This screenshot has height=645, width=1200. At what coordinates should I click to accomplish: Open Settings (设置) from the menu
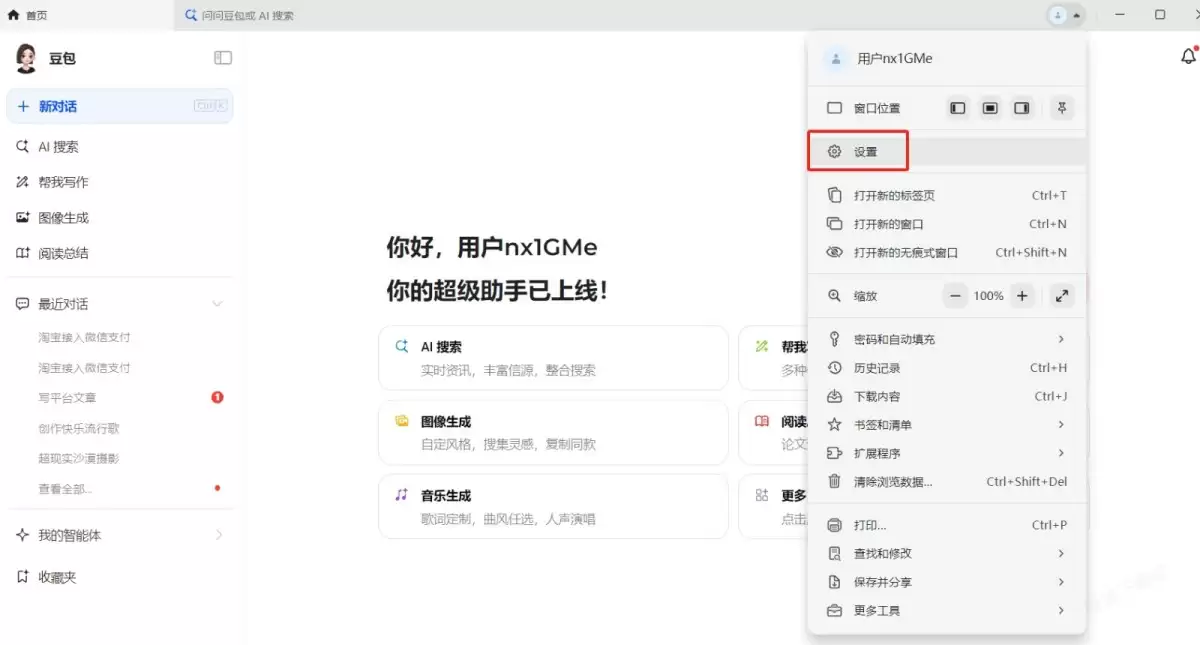(x=946, y=152)
